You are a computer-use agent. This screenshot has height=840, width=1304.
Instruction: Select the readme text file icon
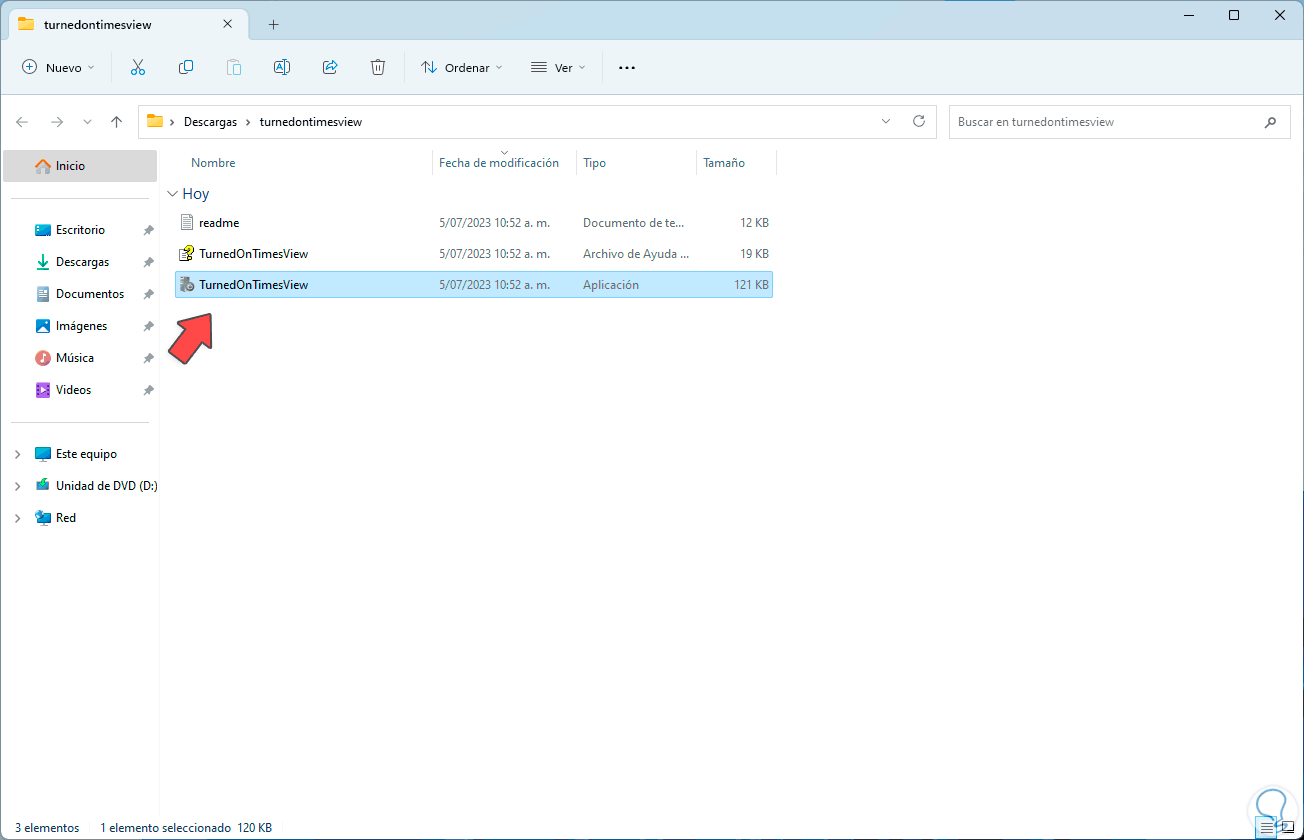coord(187,223)
